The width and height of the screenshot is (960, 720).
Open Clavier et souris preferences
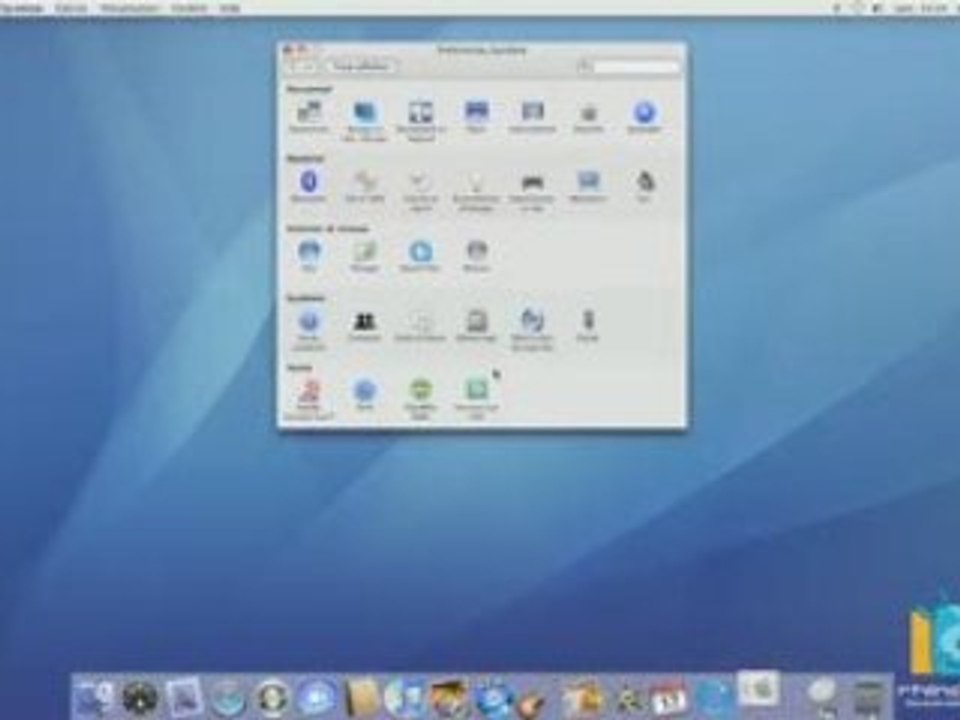tap(421, 190)
